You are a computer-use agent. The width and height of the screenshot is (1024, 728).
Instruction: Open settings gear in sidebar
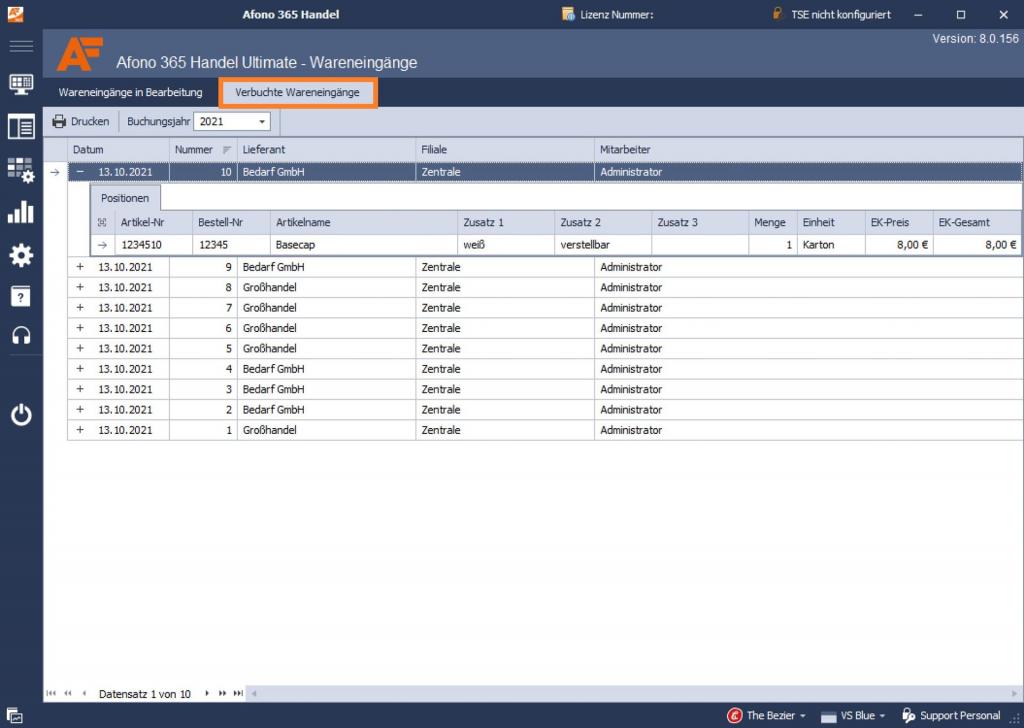point(21,255)
